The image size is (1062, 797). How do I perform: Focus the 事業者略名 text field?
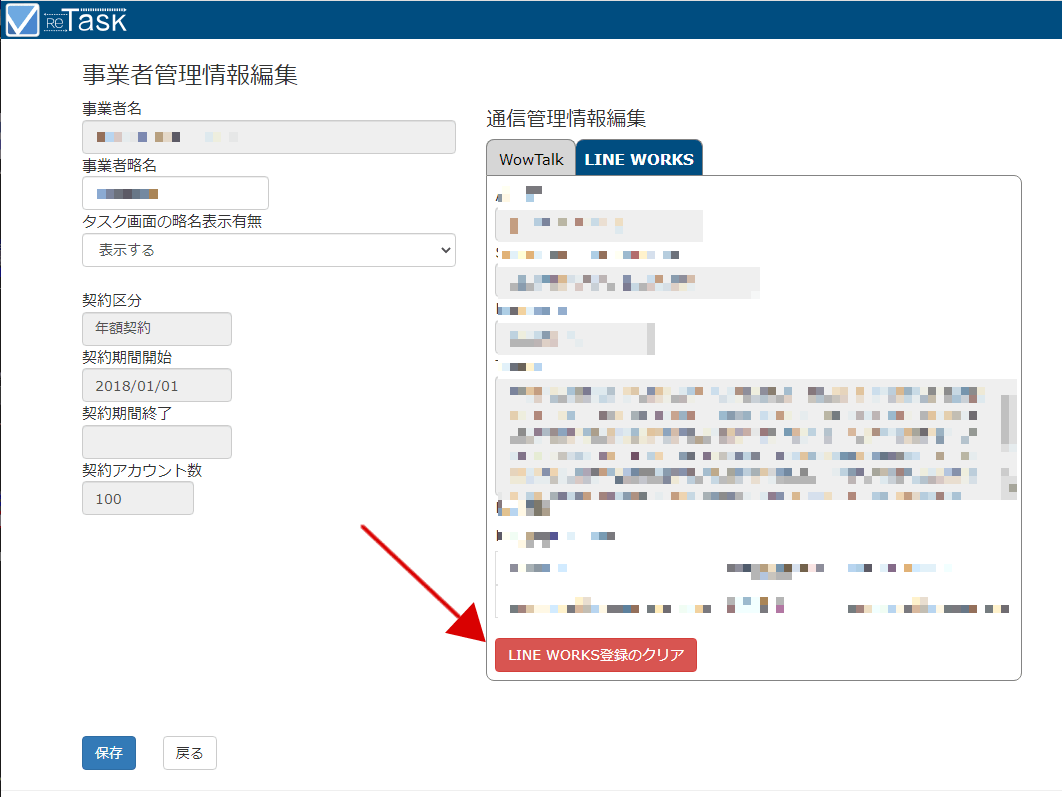coord(175,194)
